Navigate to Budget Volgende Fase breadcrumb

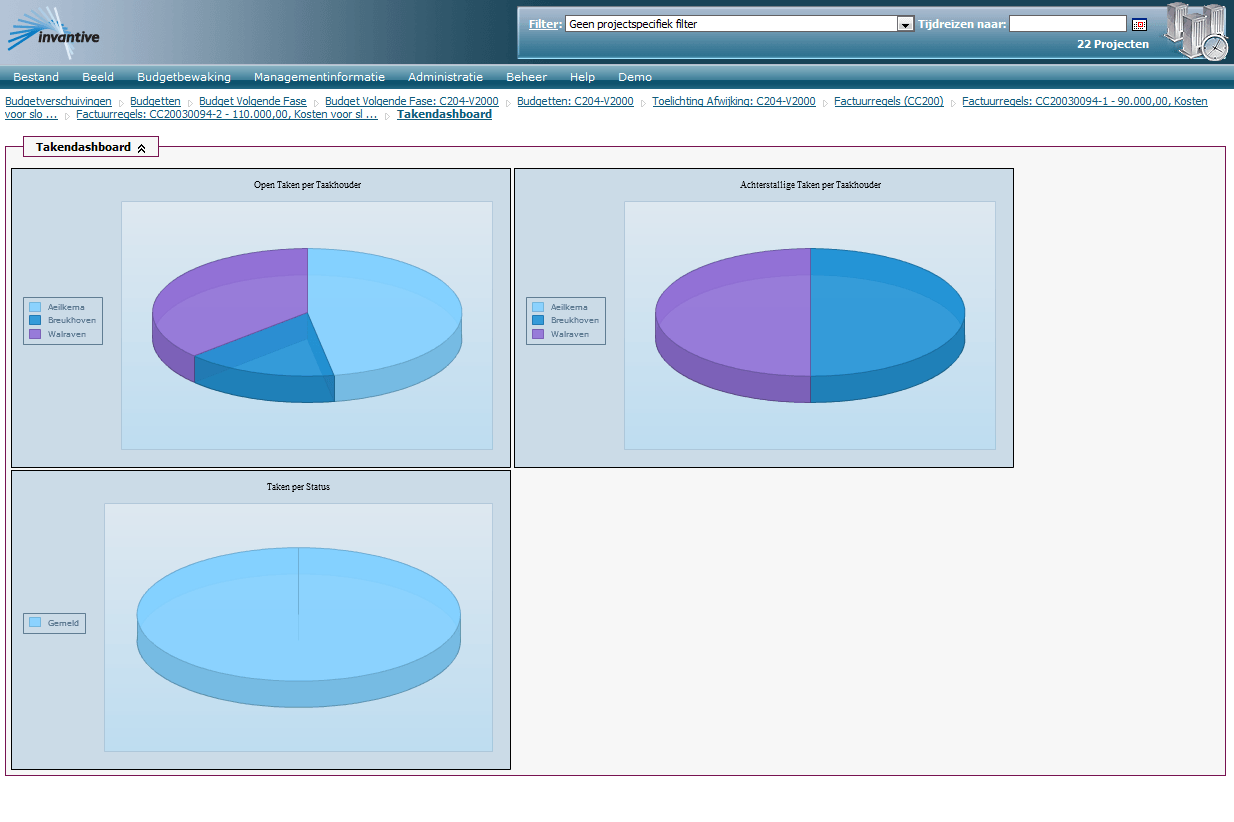(253, 102)
